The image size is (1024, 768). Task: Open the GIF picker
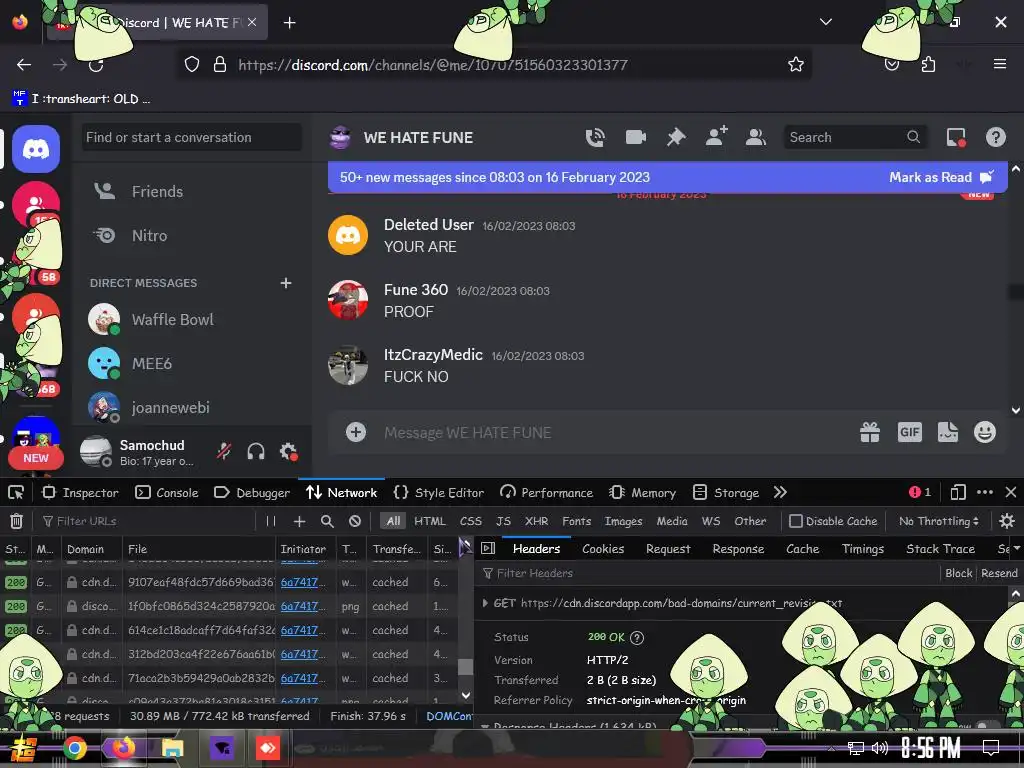(x=909, y=432)
